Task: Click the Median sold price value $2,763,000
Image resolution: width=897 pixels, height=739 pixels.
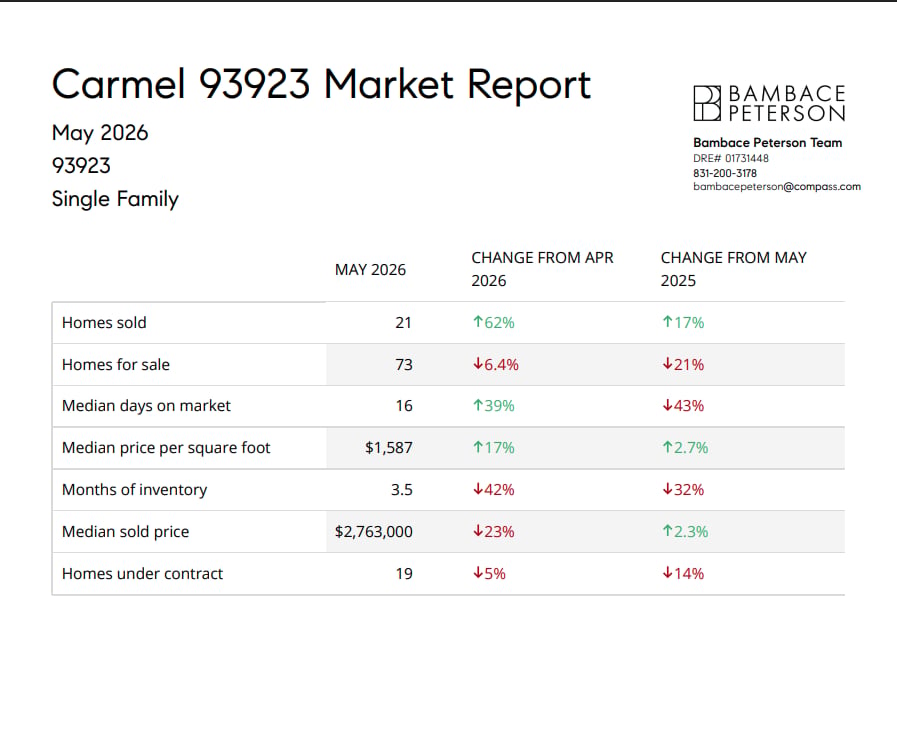Action: [374, 531]
